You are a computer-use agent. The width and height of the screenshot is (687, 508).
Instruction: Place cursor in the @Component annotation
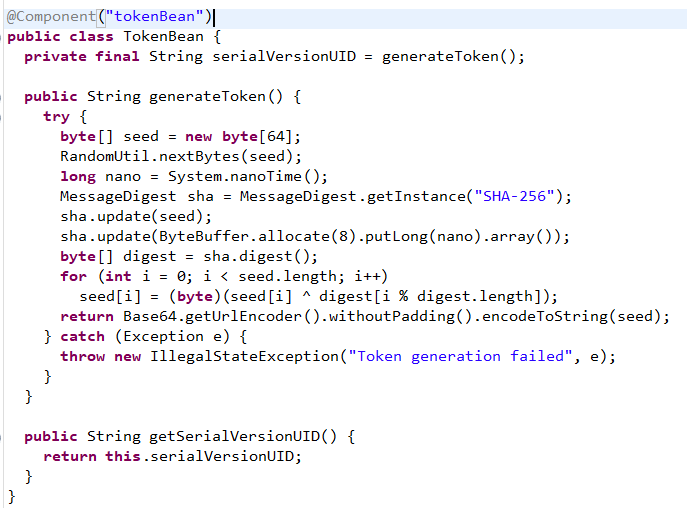click(51, 17)
